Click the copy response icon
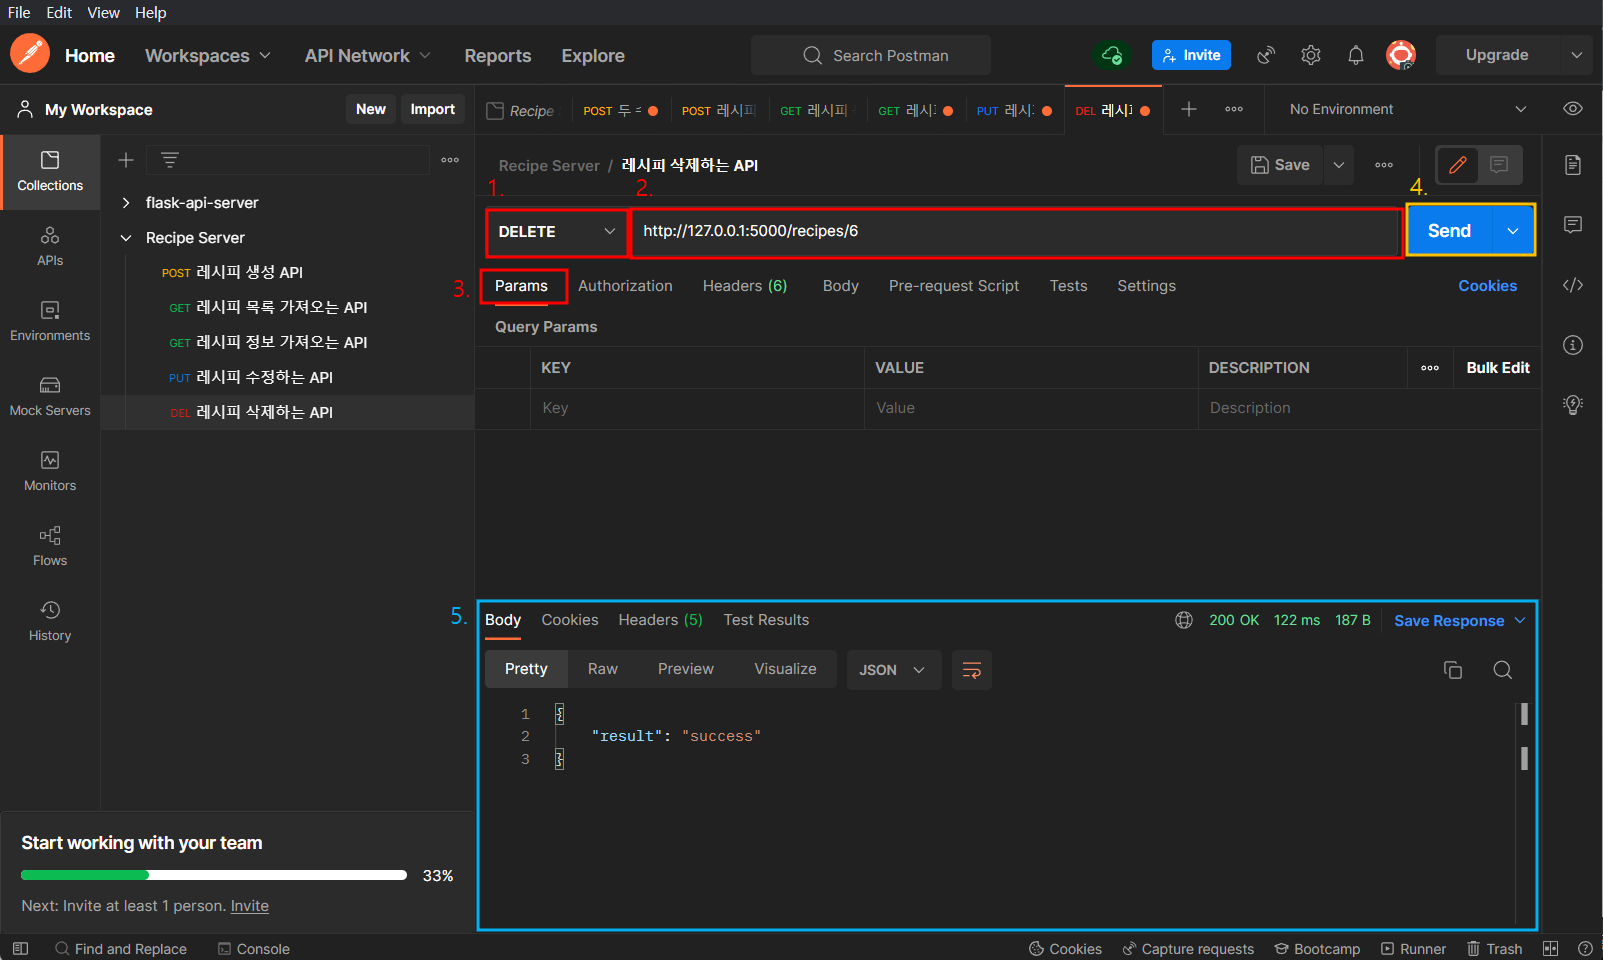Image resolution: width=1603 pixels, height=960 pixels. (x=1453, y=670)
